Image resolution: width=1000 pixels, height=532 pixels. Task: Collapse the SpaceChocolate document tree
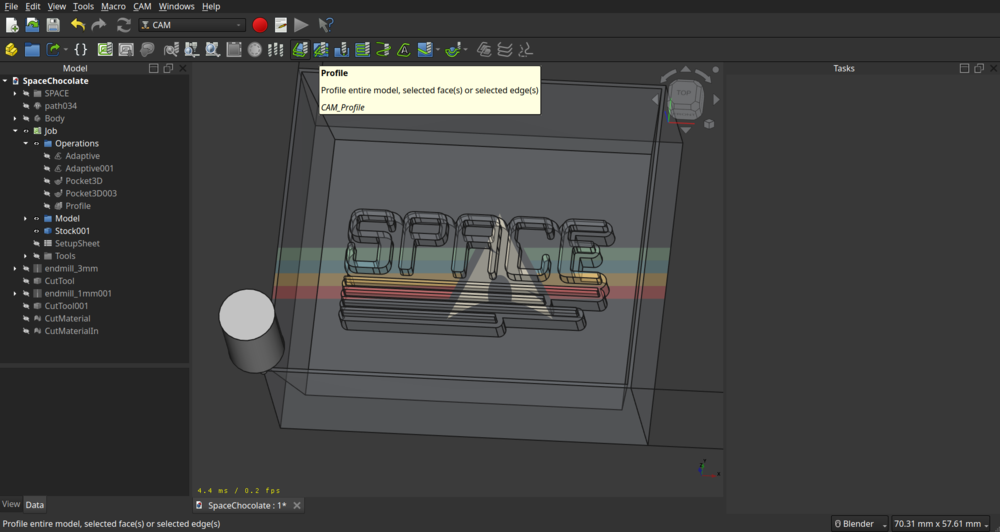(x=5, y=81)
